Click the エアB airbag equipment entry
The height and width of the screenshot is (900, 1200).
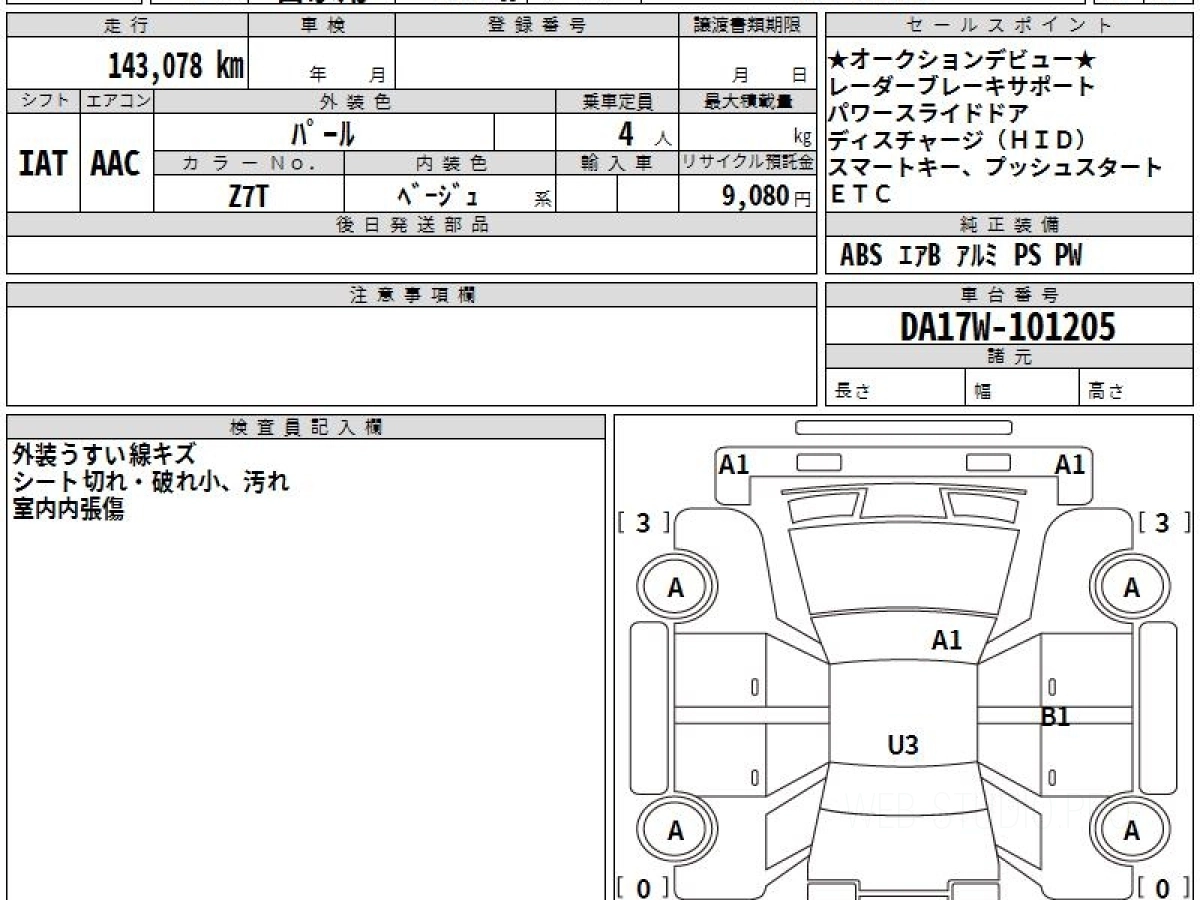coord(920,256)
